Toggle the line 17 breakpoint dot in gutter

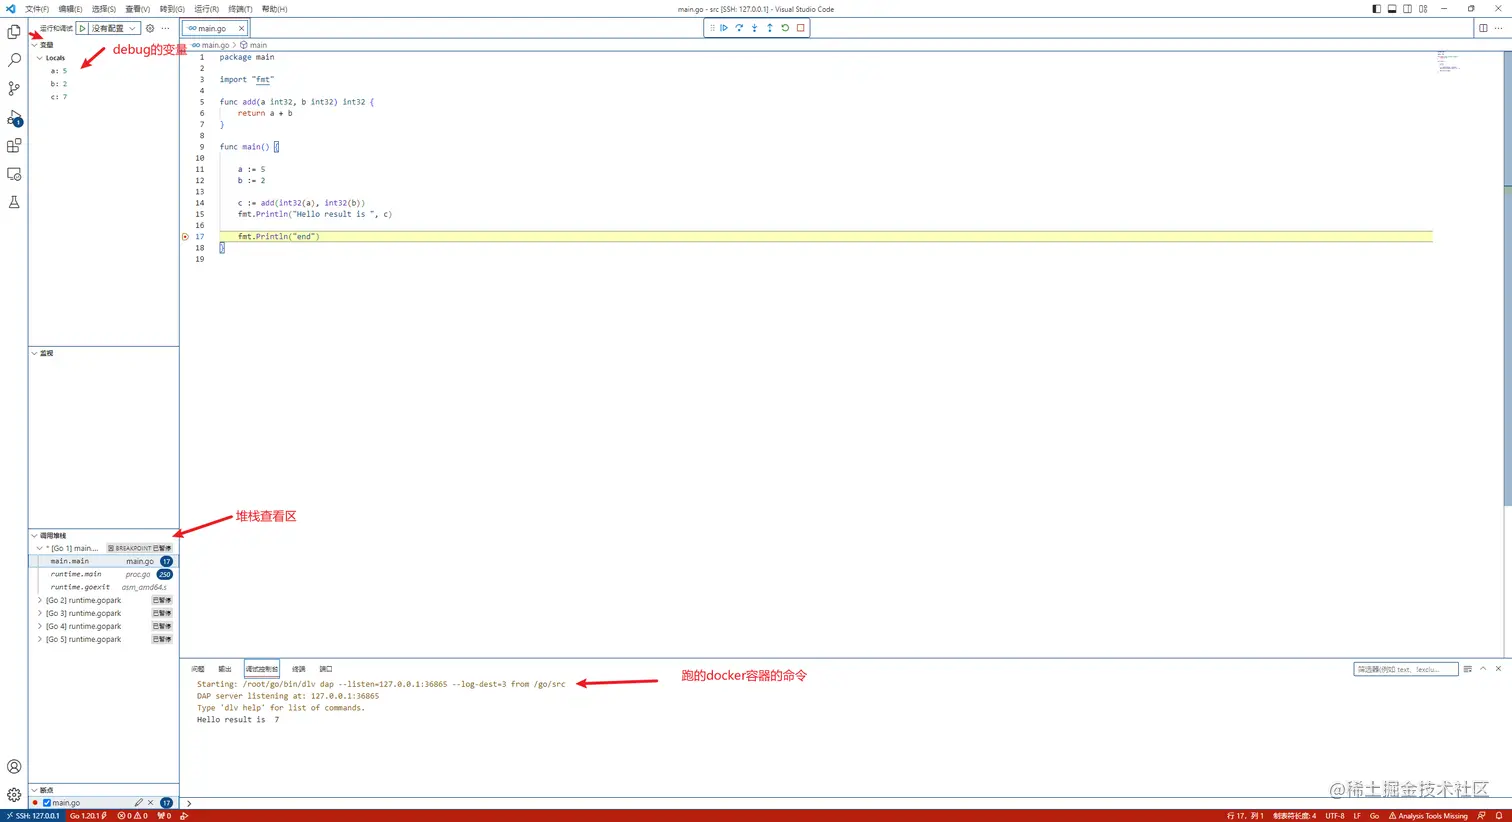[x=185, y=237]
